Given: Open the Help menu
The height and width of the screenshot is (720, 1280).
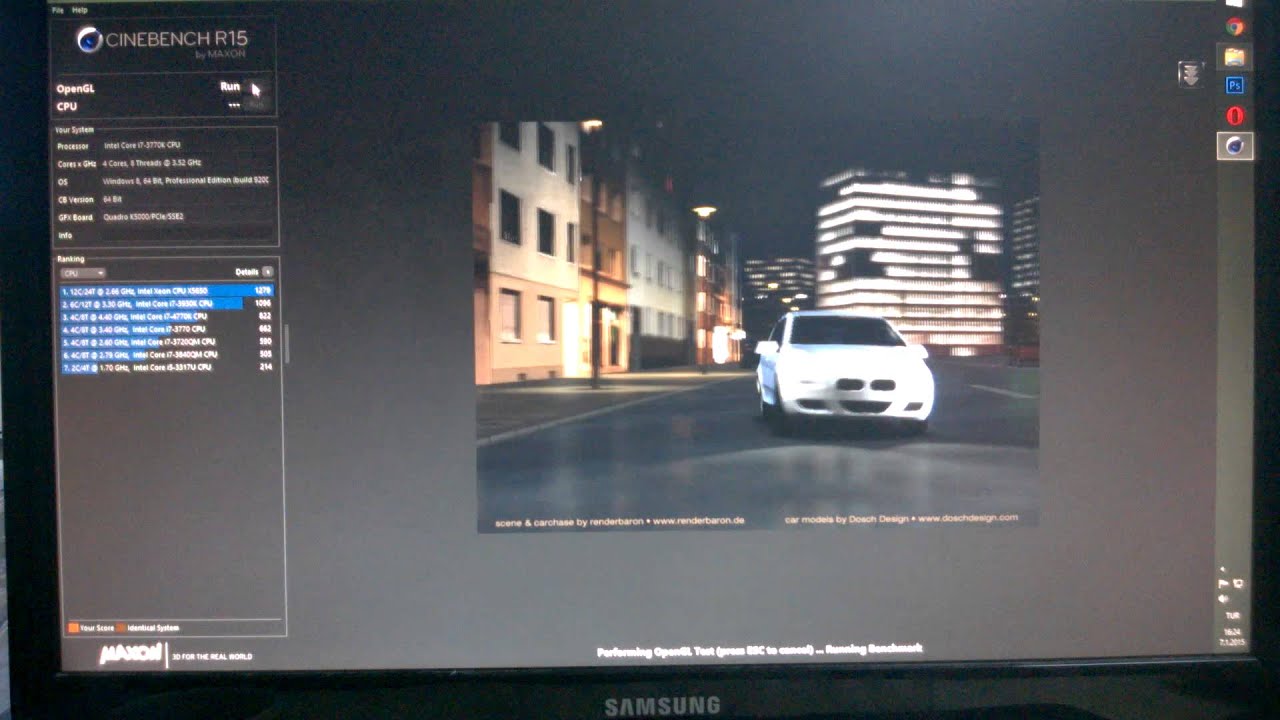Looking at the screenshot, I should click(x=80, y=10).
